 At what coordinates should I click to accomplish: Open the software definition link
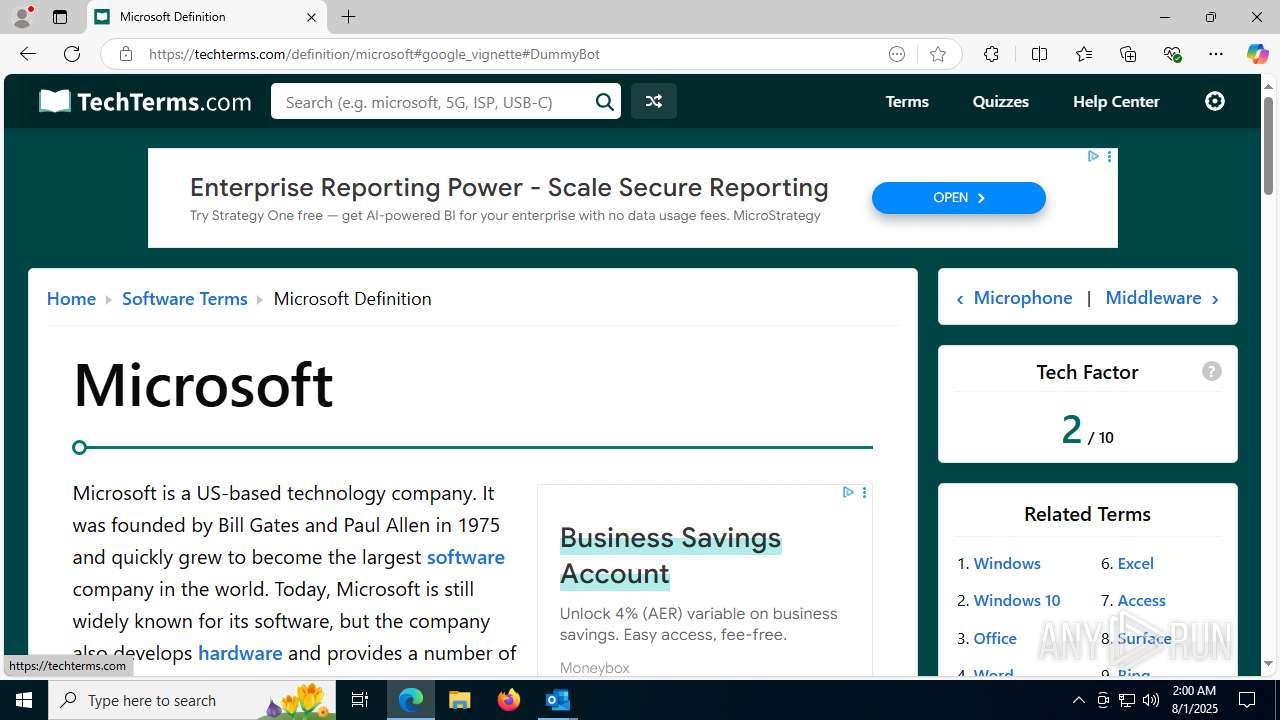465,557
